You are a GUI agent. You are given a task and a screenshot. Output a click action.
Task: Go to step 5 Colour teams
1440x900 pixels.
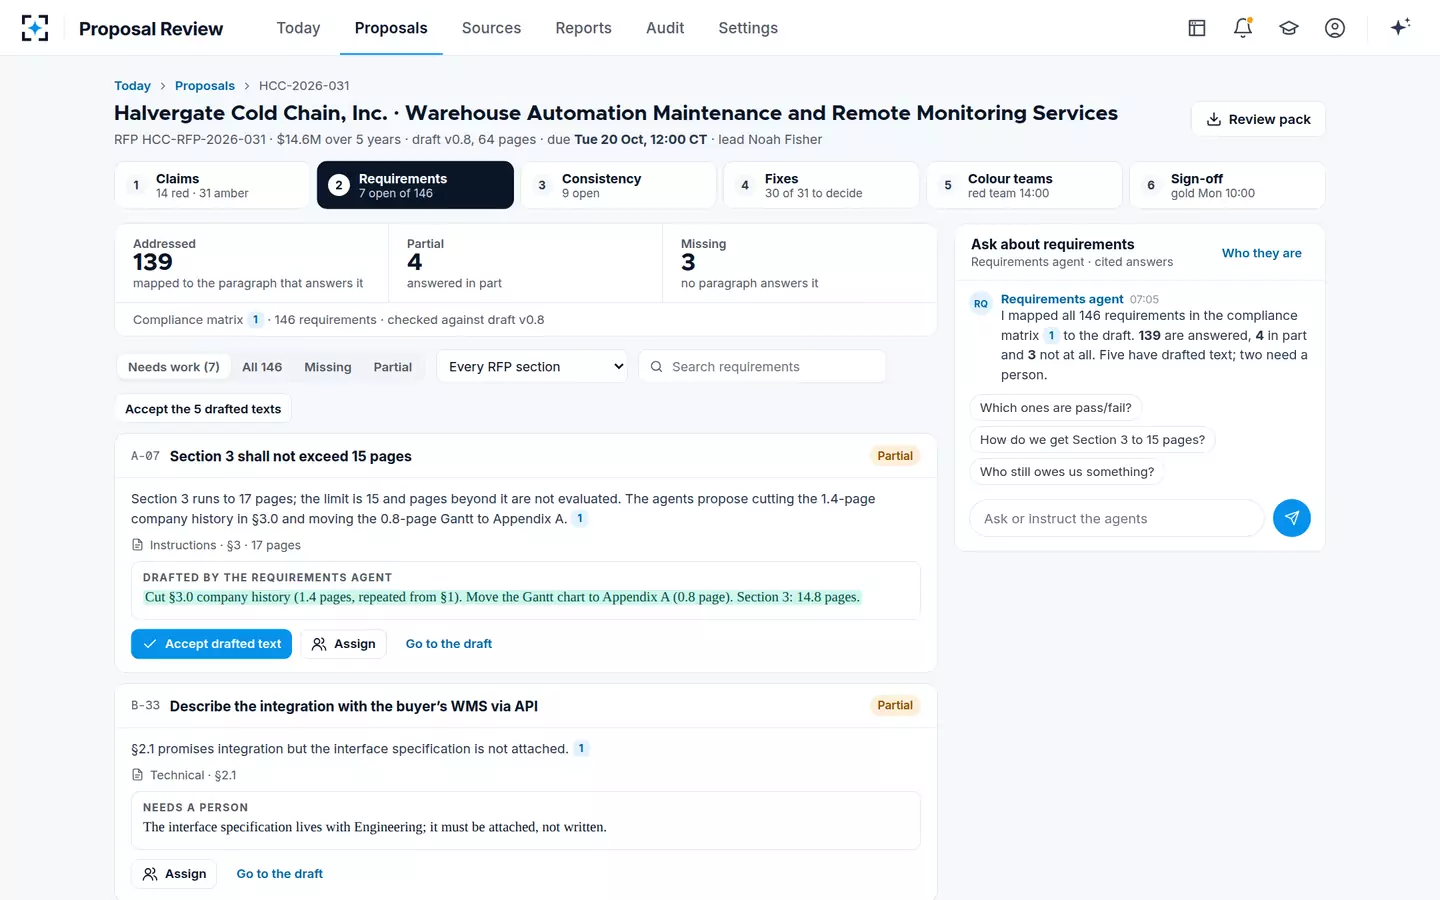tap(1024, 185)
